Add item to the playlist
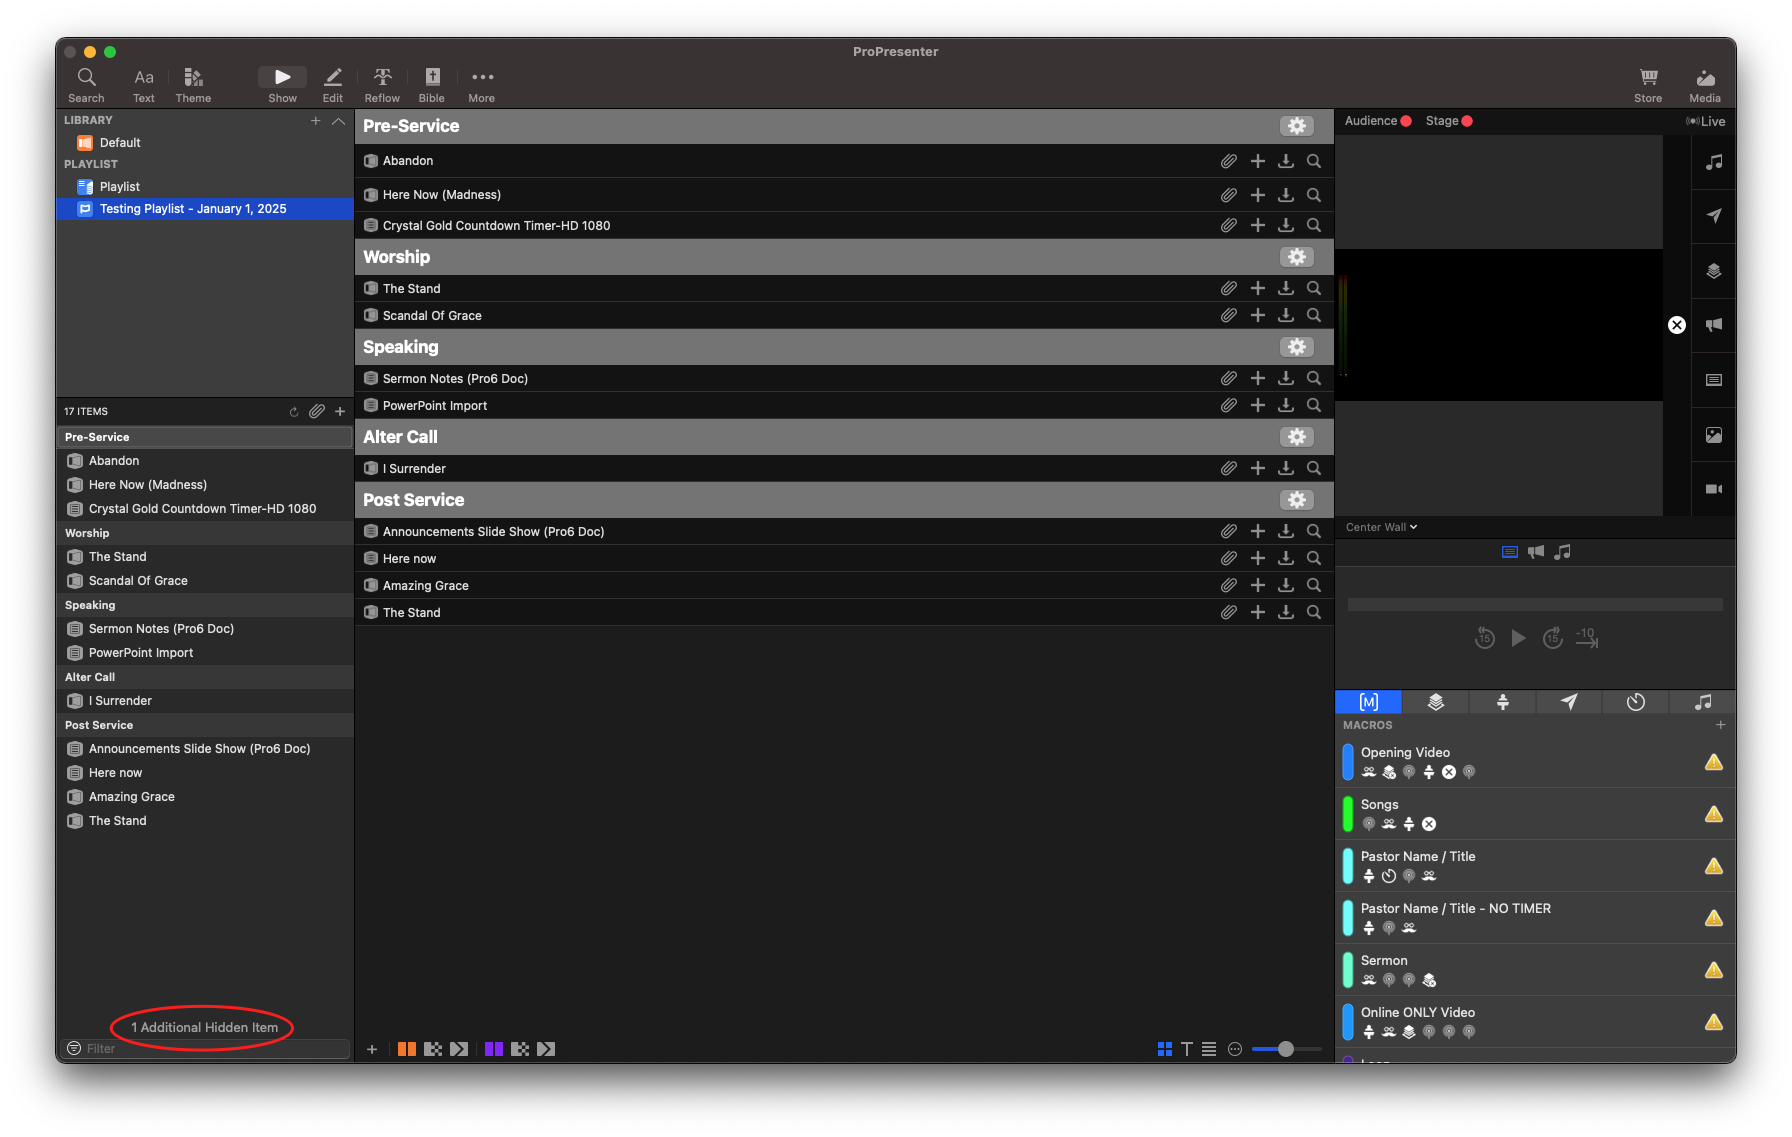The height and width of the screenshot is (1137, 1792). coord(340,411)
